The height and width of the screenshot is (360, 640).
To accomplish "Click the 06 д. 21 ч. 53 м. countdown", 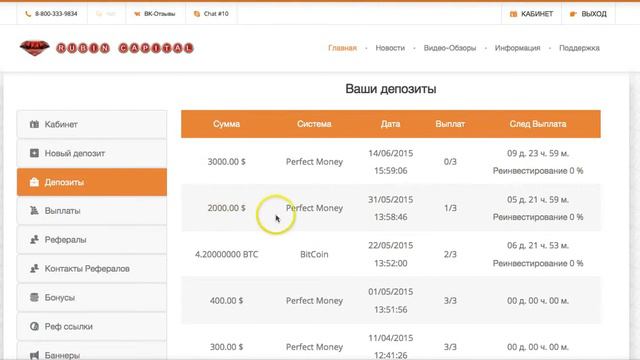I will point(538,246).
